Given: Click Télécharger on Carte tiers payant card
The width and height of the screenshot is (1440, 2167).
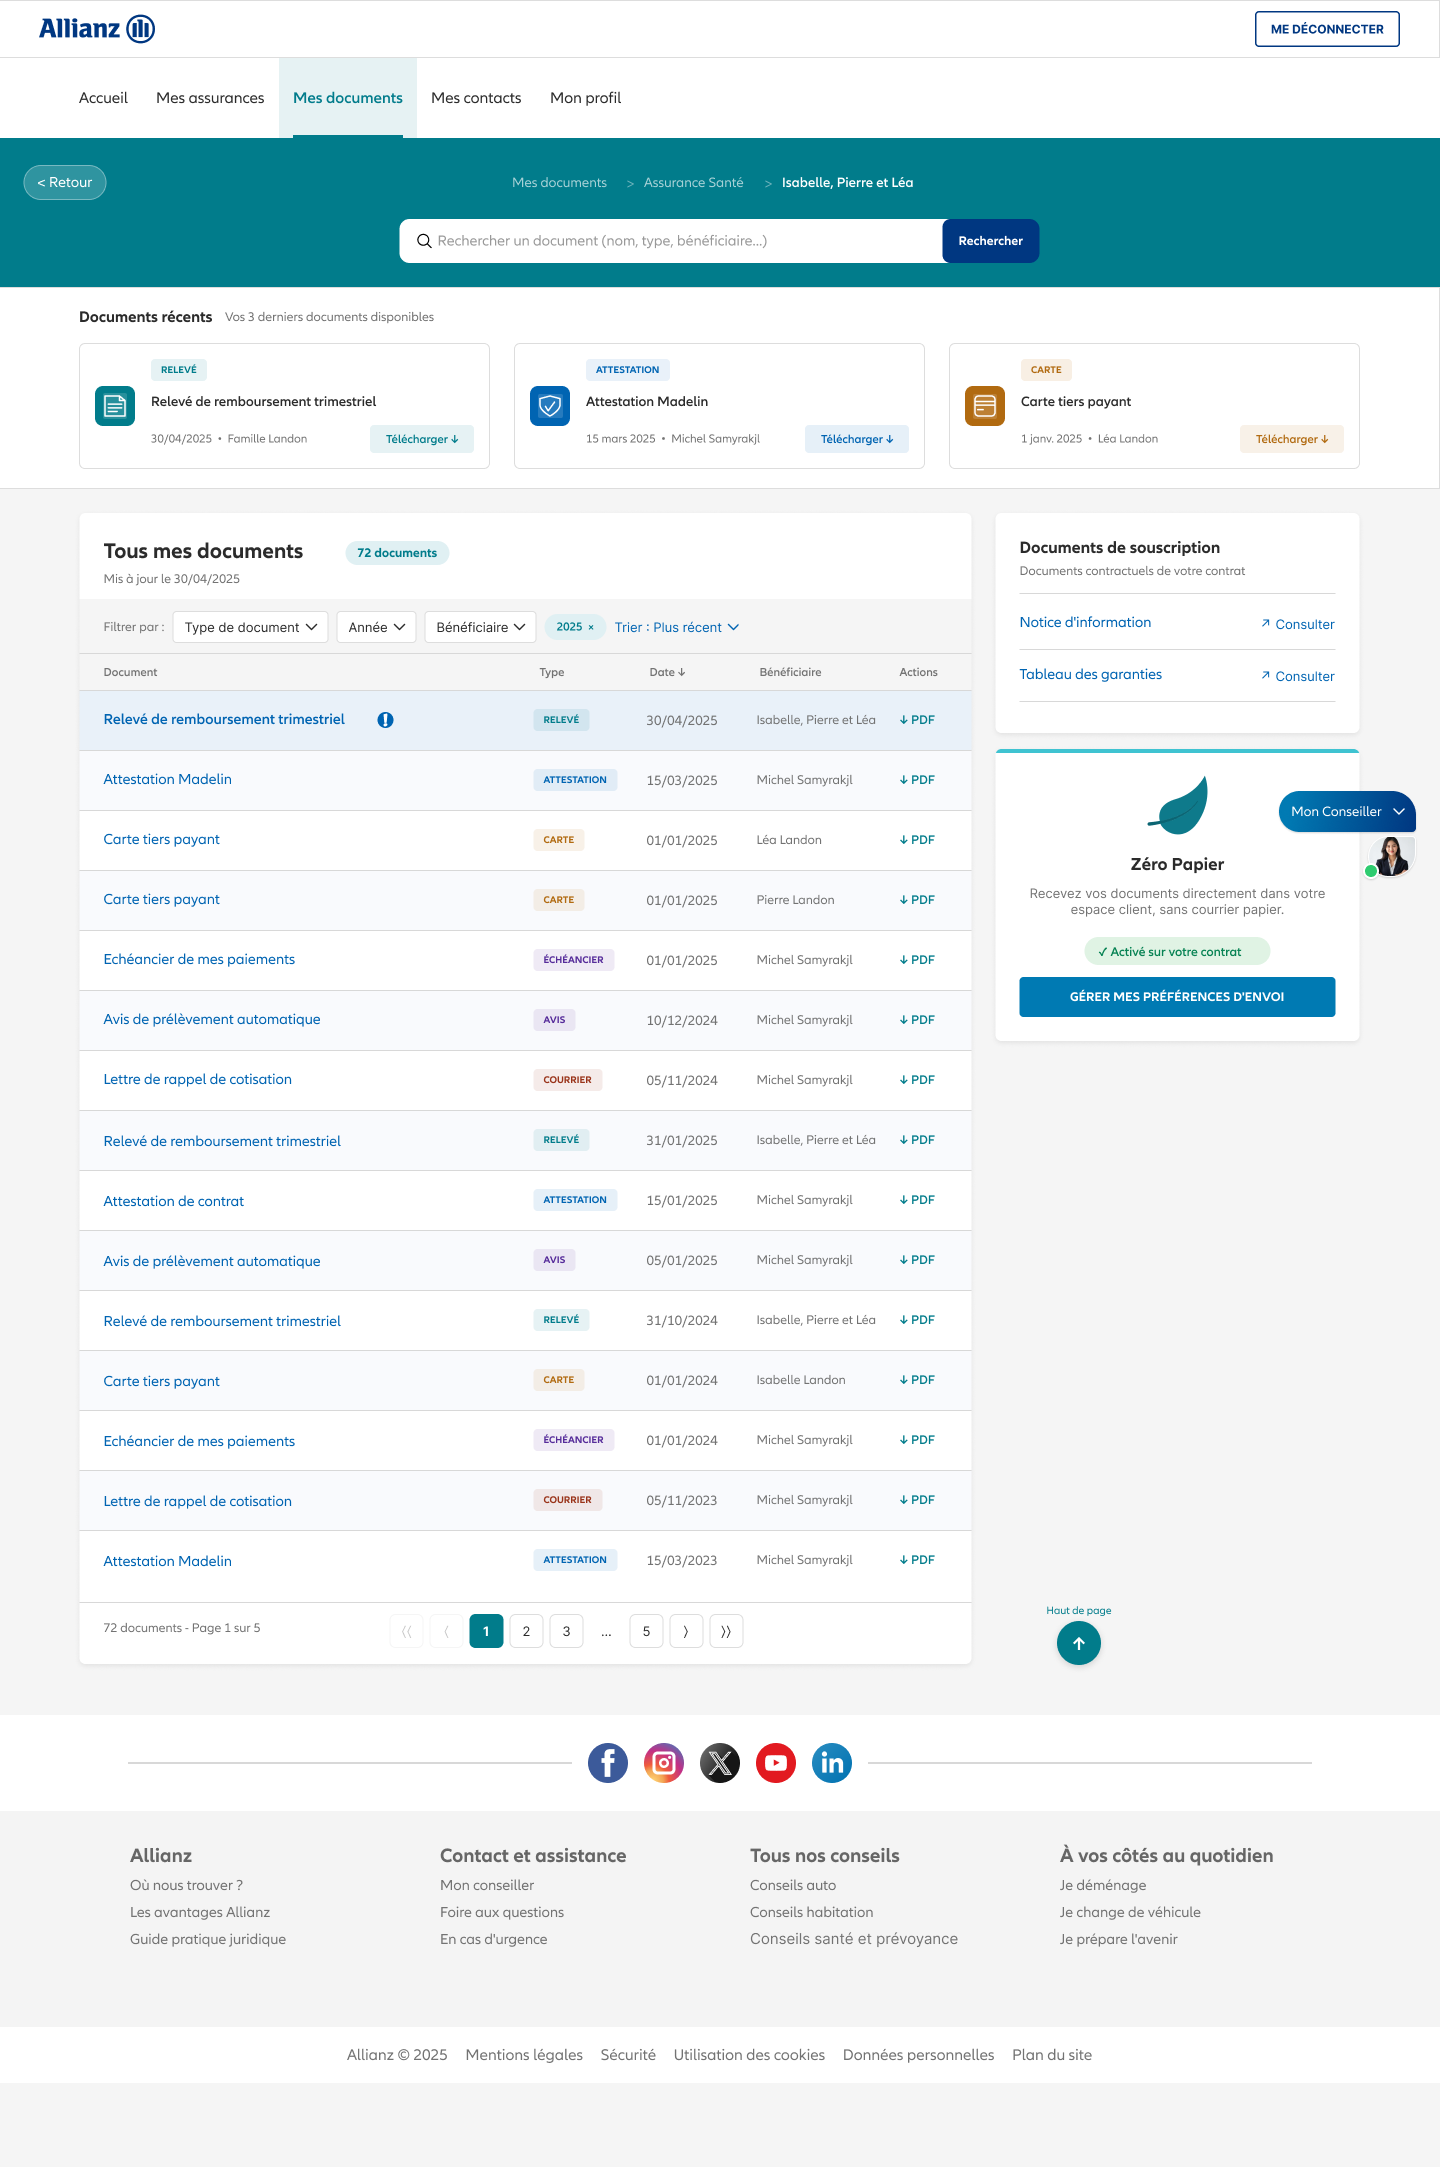Looking at the screenshot, I should coord(1292,439).
